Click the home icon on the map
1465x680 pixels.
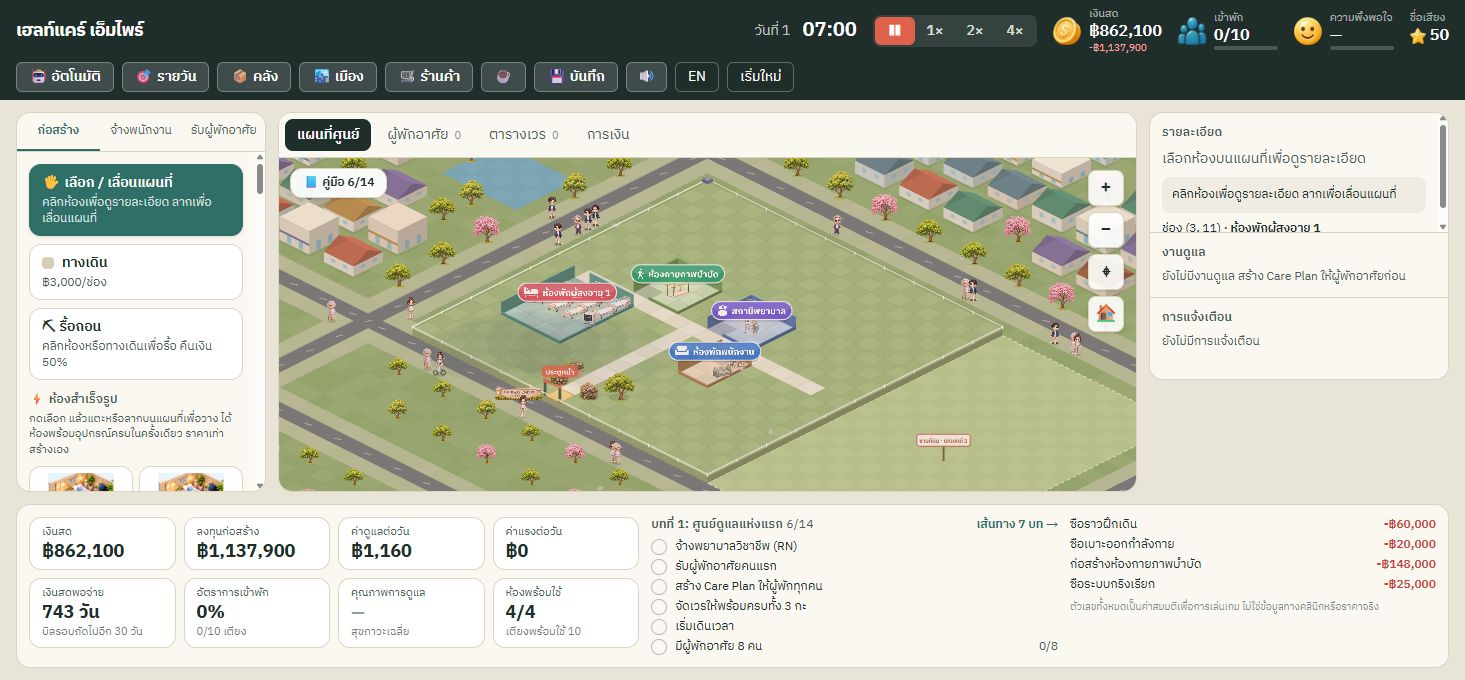coord(1105,313)
